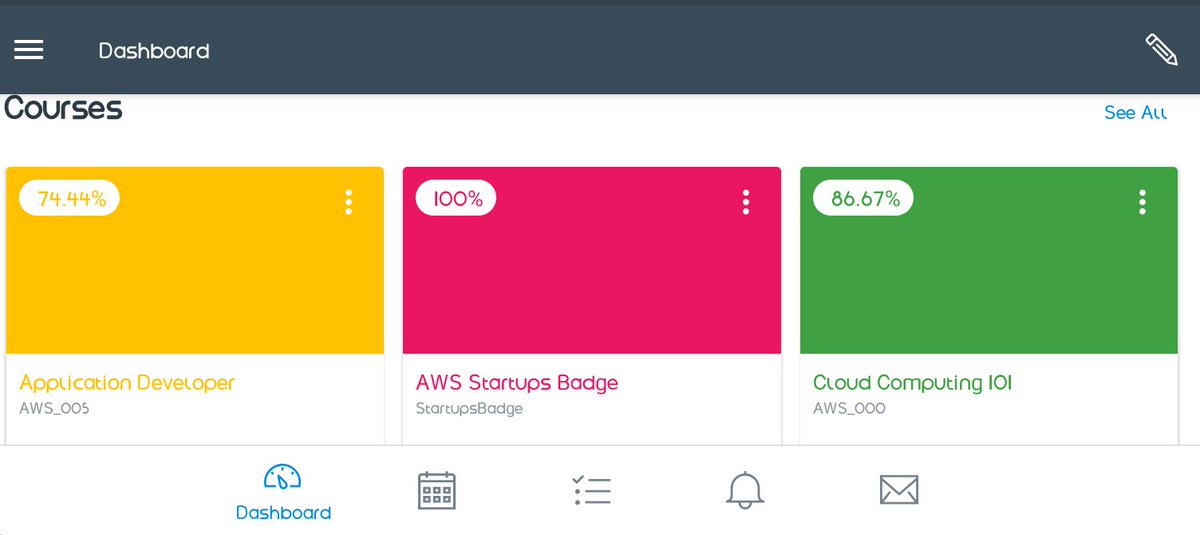Open the calendar tab icon
The width and height of the screenshot is (1200, 535).
pyautogui.click(x=436, y=490)
